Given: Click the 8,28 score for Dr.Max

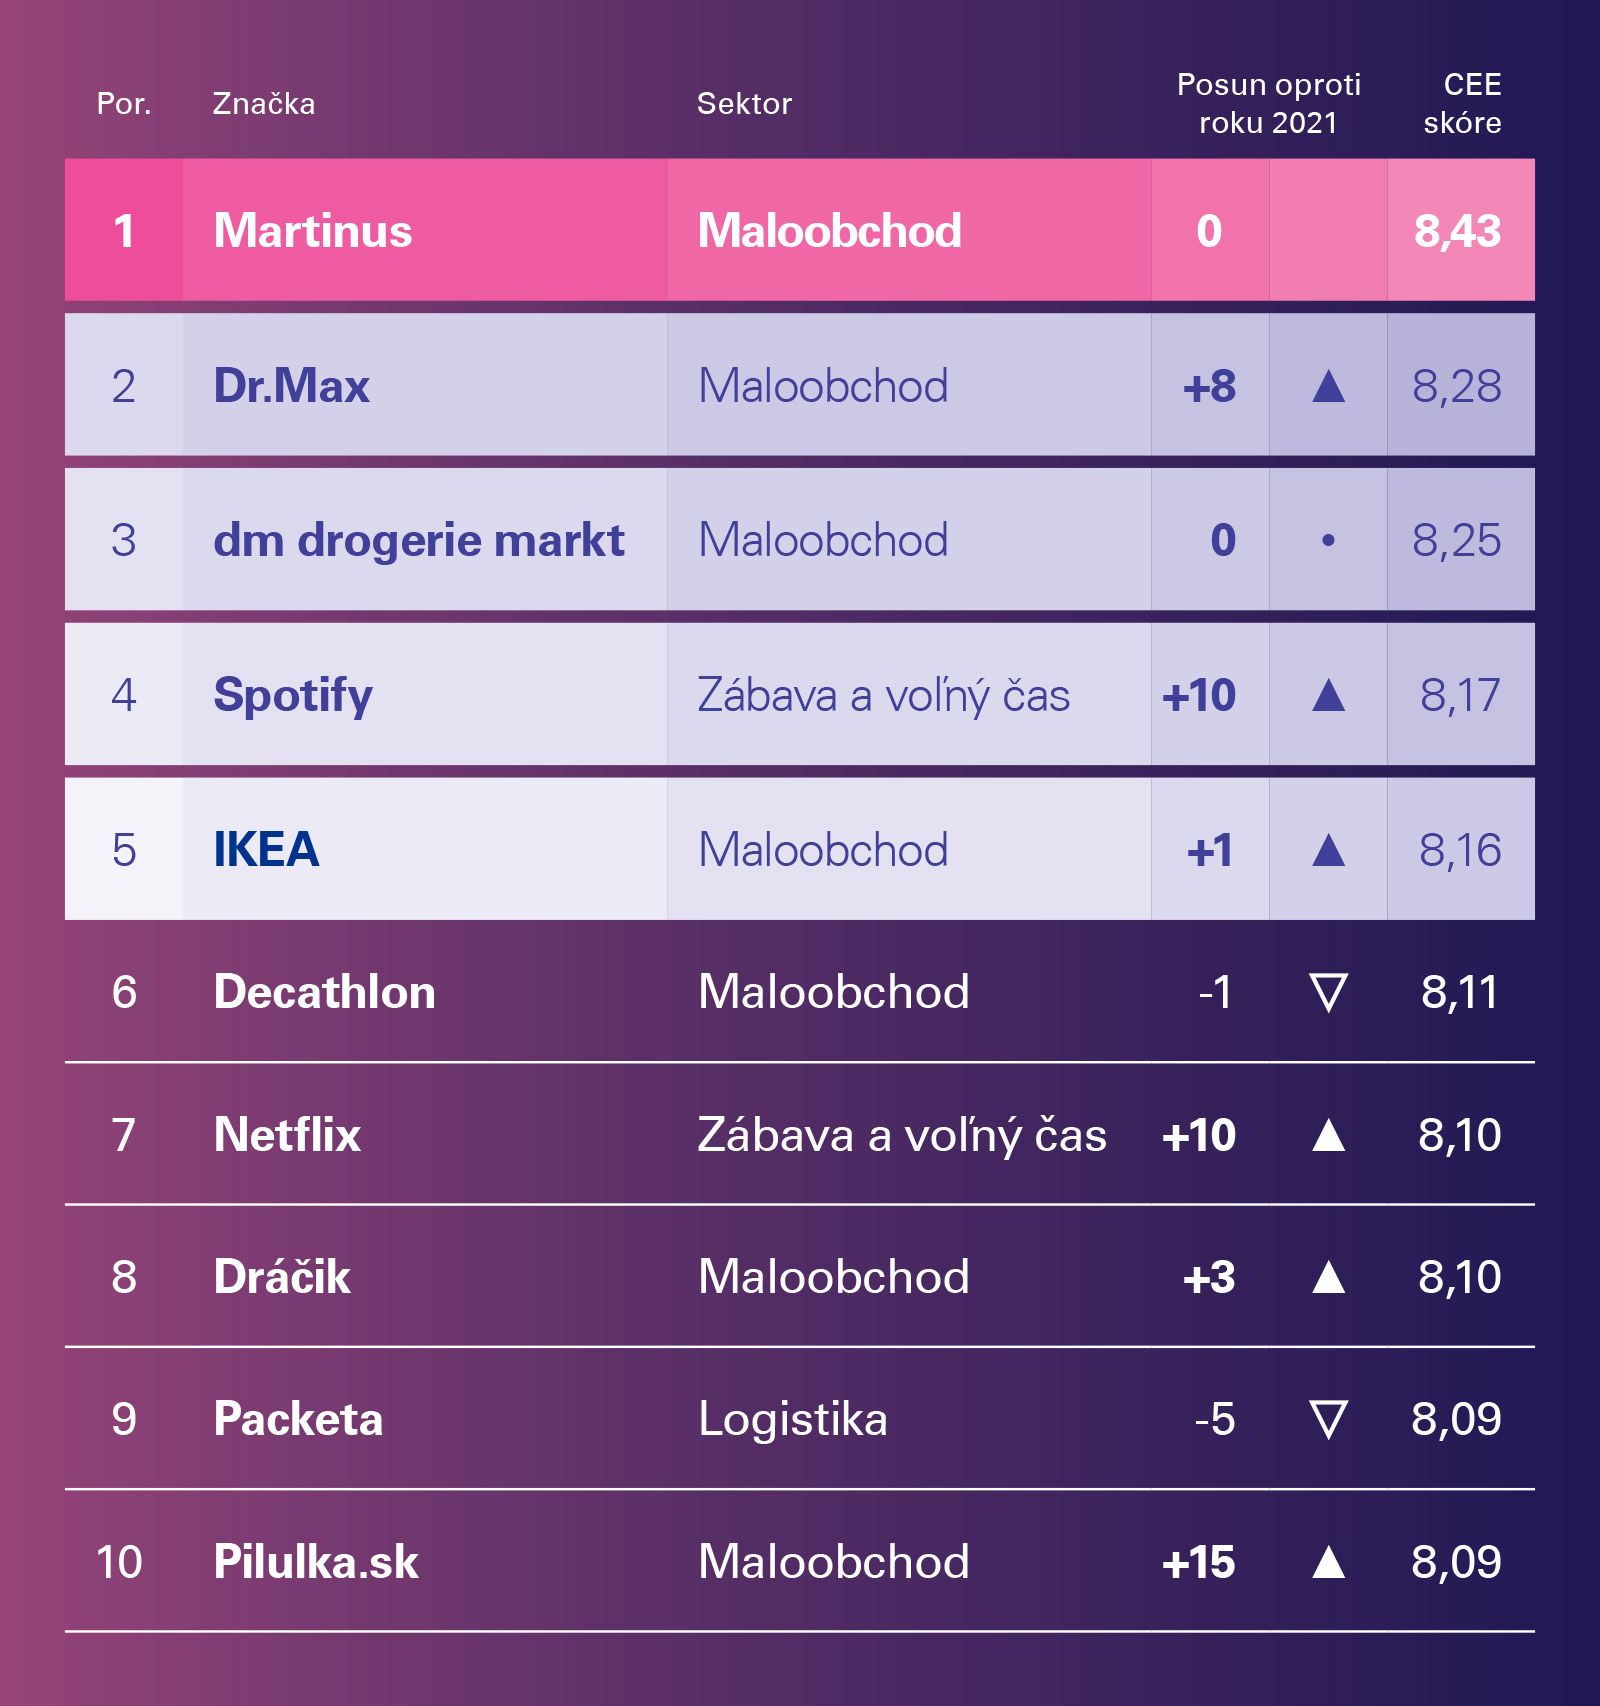Looking at the screenshot, I should click(x=1457, y=386).
